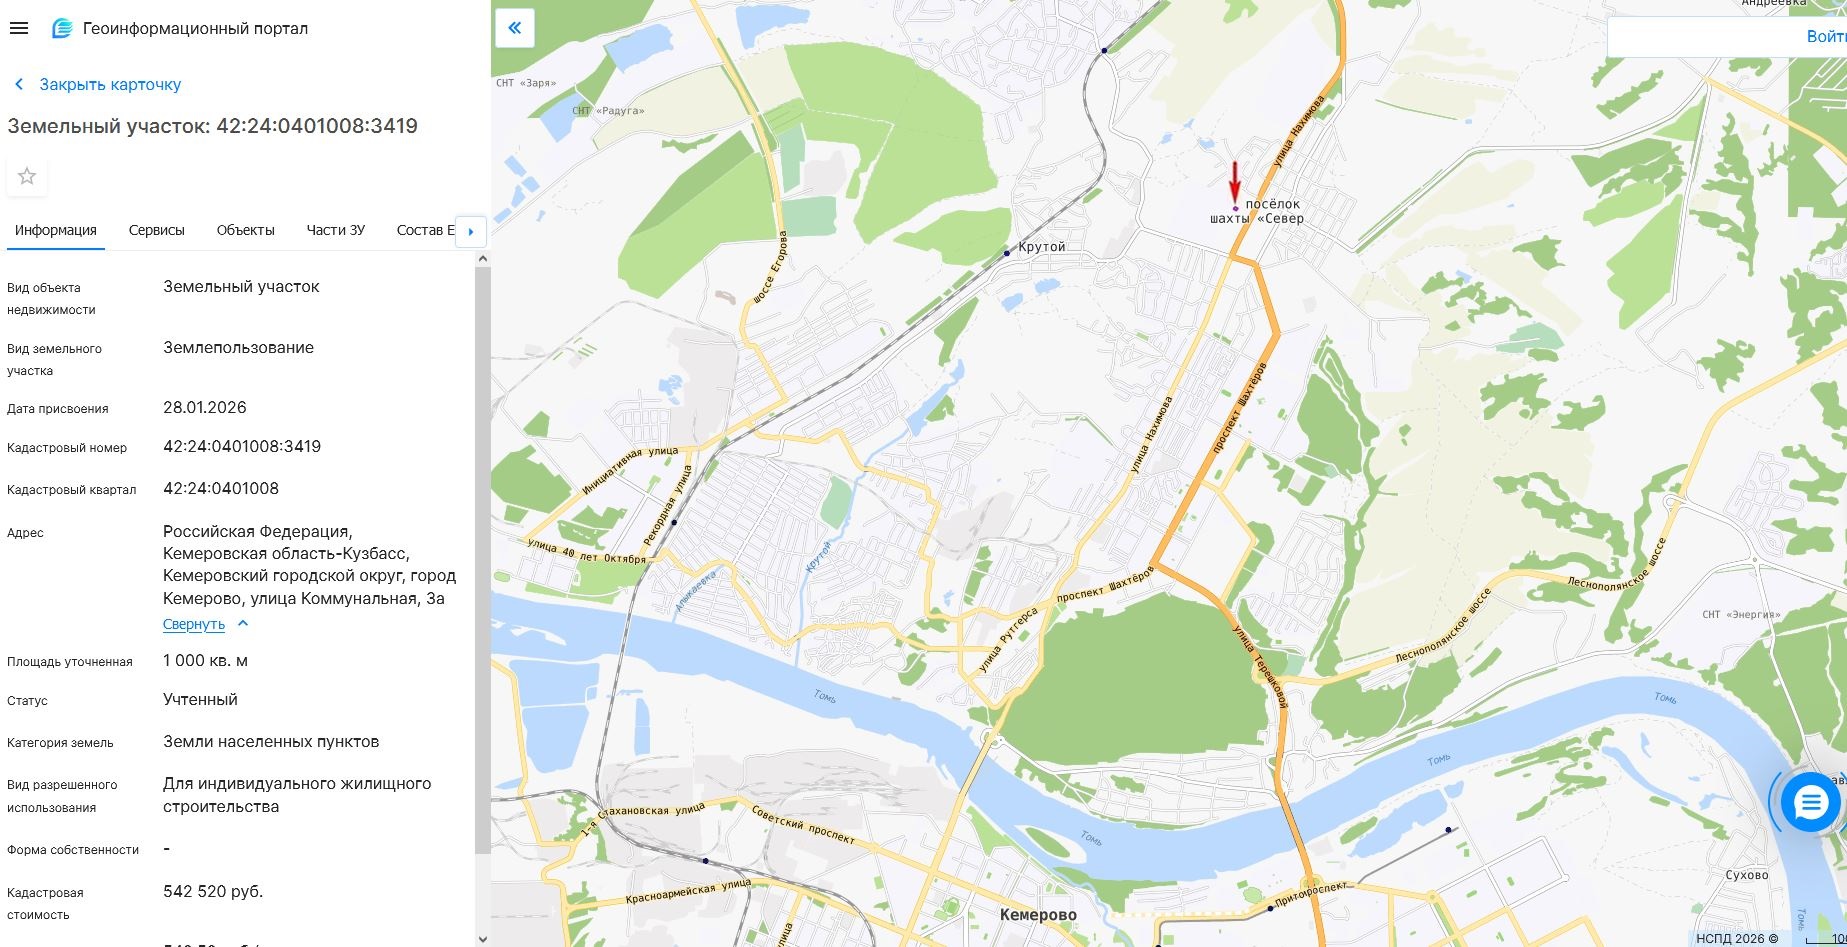Image resolution: width=1847 pixels, height=947 pixels.
Task: Show more tabs using right arrow
Action: tap(471, 232)
